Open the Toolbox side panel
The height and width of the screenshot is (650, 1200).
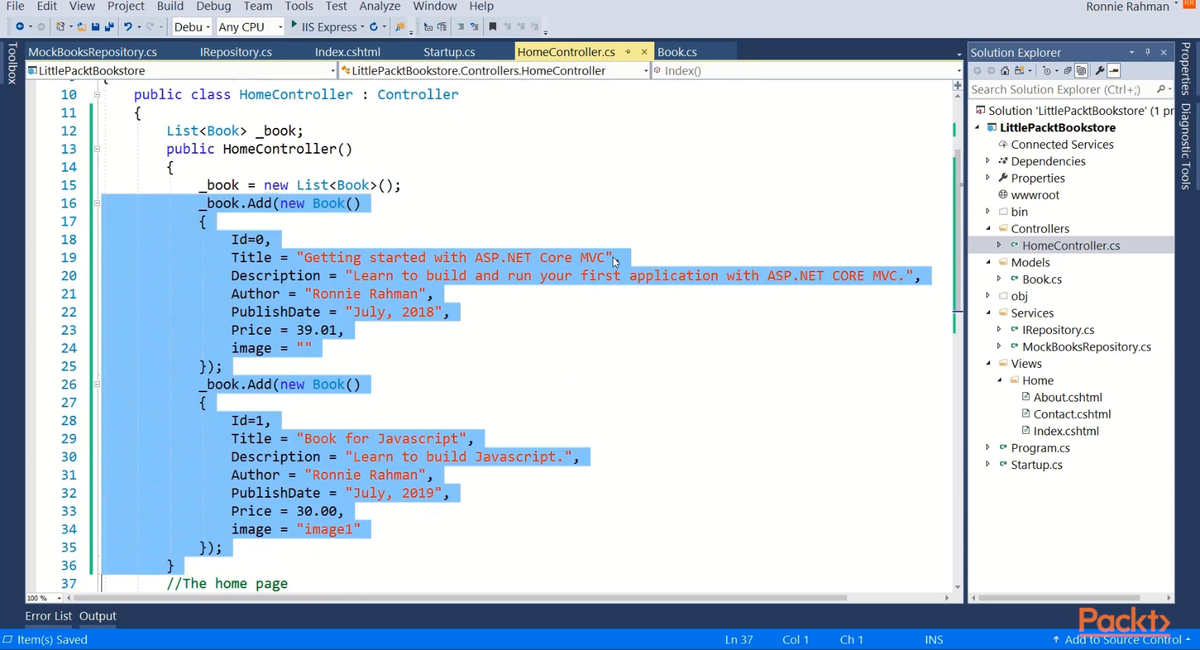(x=11, y=62)
